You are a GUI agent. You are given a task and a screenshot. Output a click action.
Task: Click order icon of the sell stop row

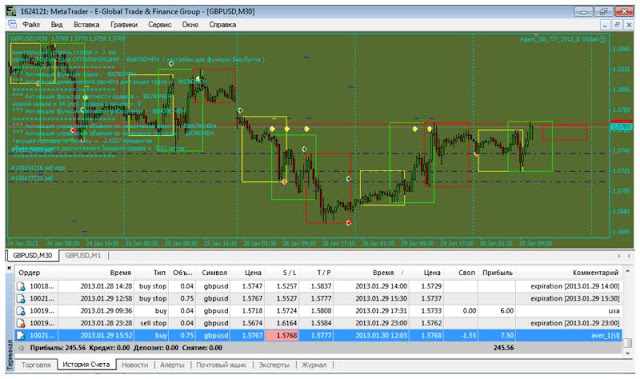(21, 323)
